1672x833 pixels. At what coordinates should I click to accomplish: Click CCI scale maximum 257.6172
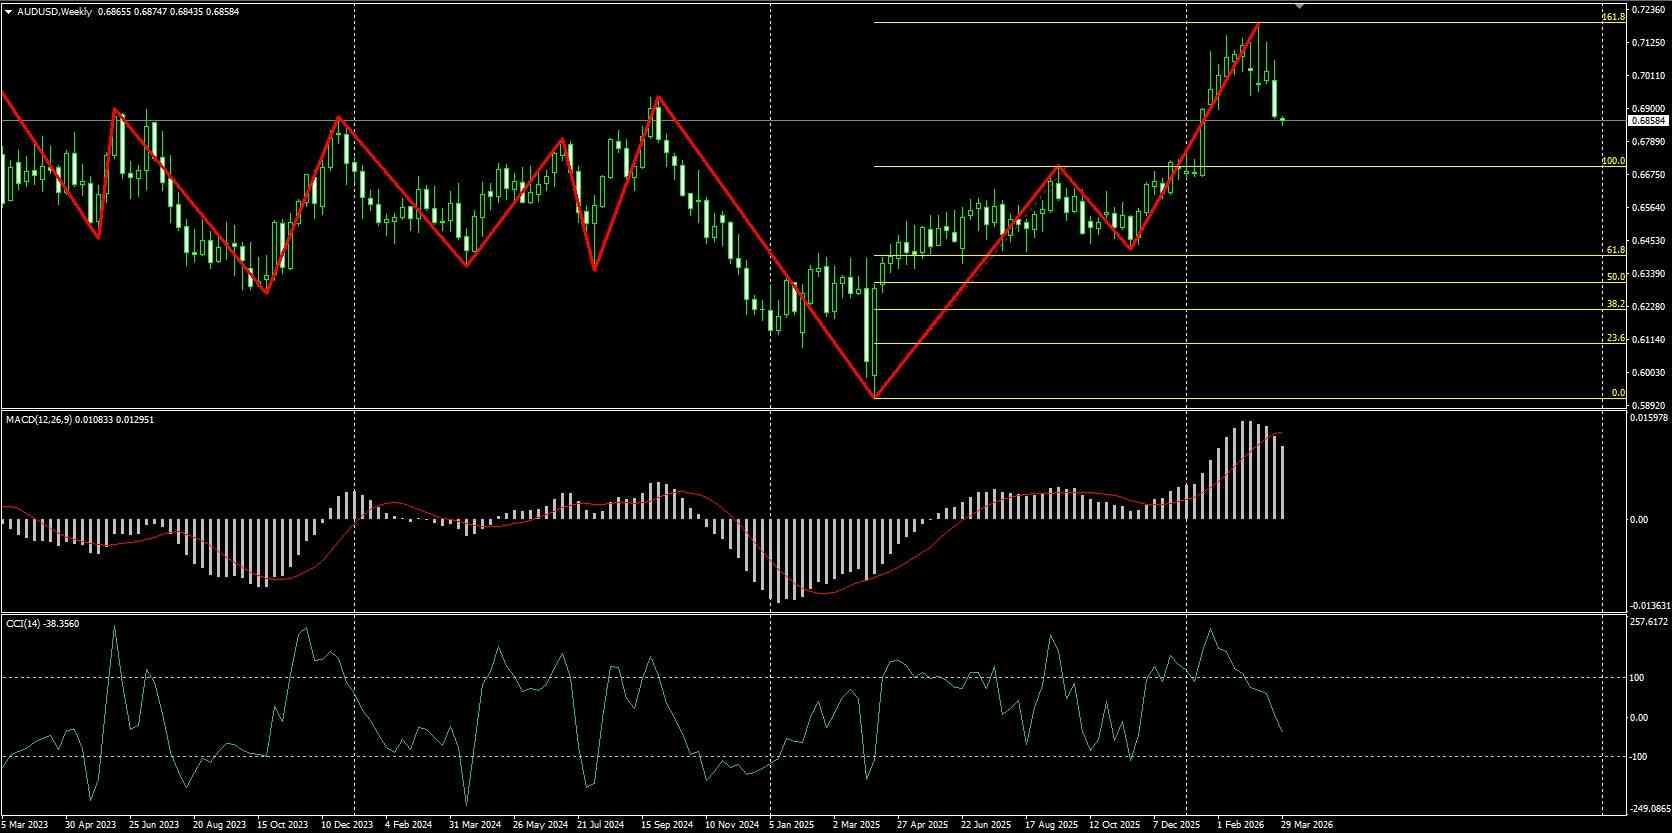pyautogui.click(x=1649, y=622)
